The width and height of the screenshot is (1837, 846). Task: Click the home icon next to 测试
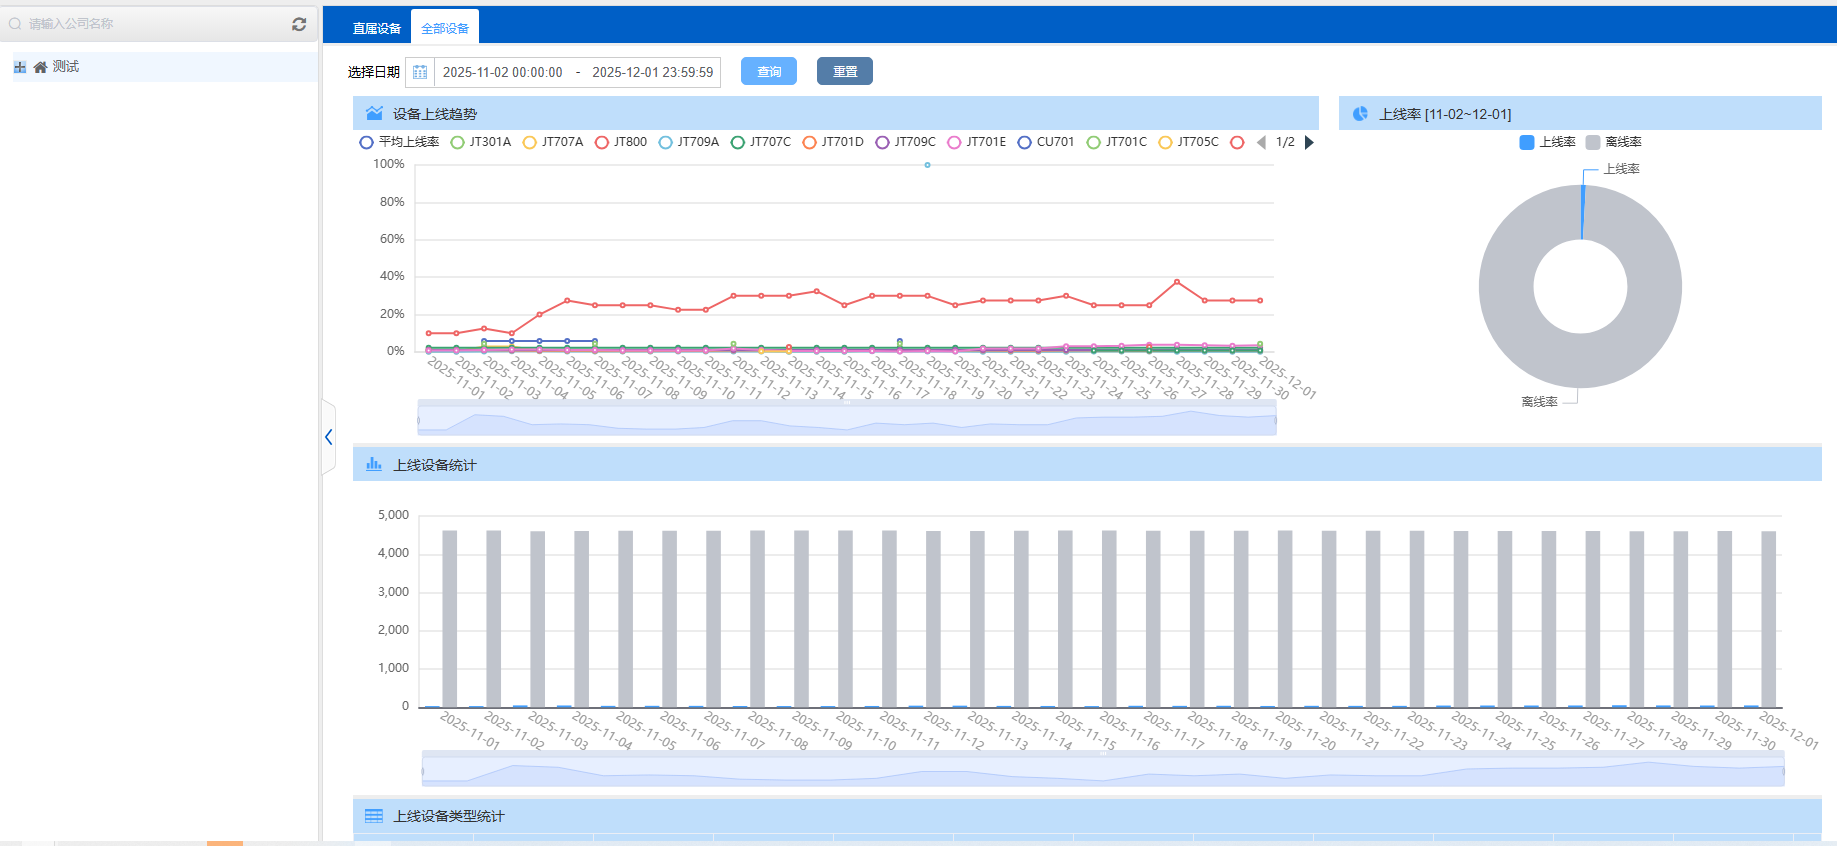click(x=40, y=67)
